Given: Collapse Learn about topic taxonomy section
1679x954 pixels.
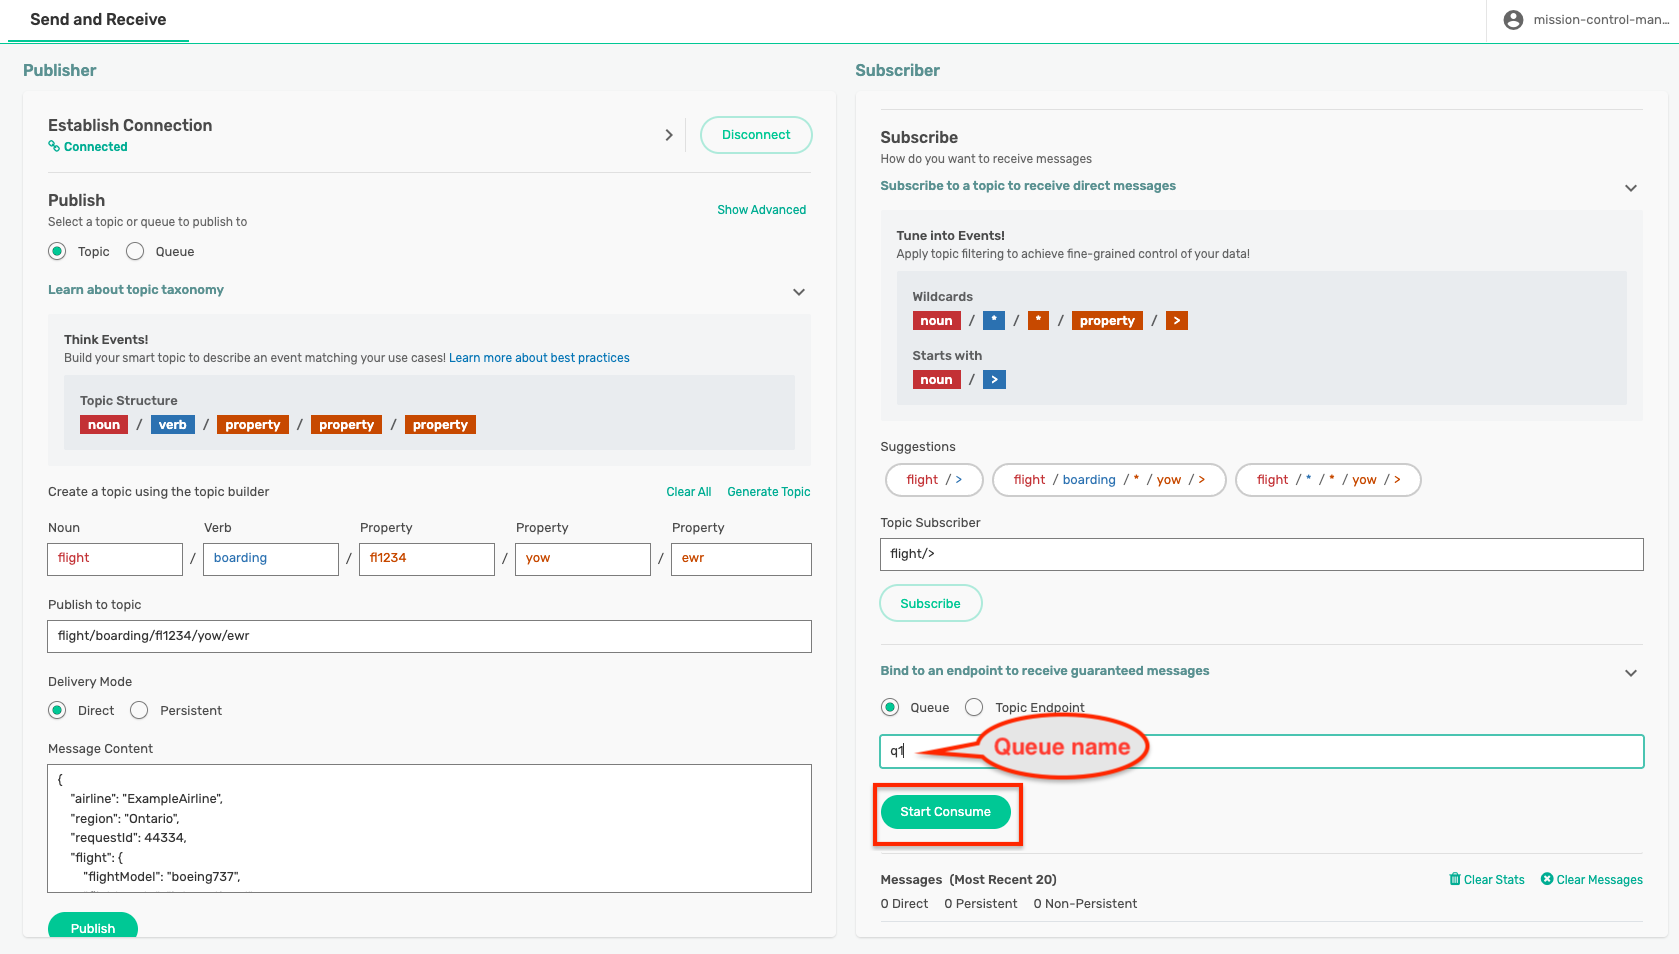Looking at the screenshot, I should click(799, 292).
